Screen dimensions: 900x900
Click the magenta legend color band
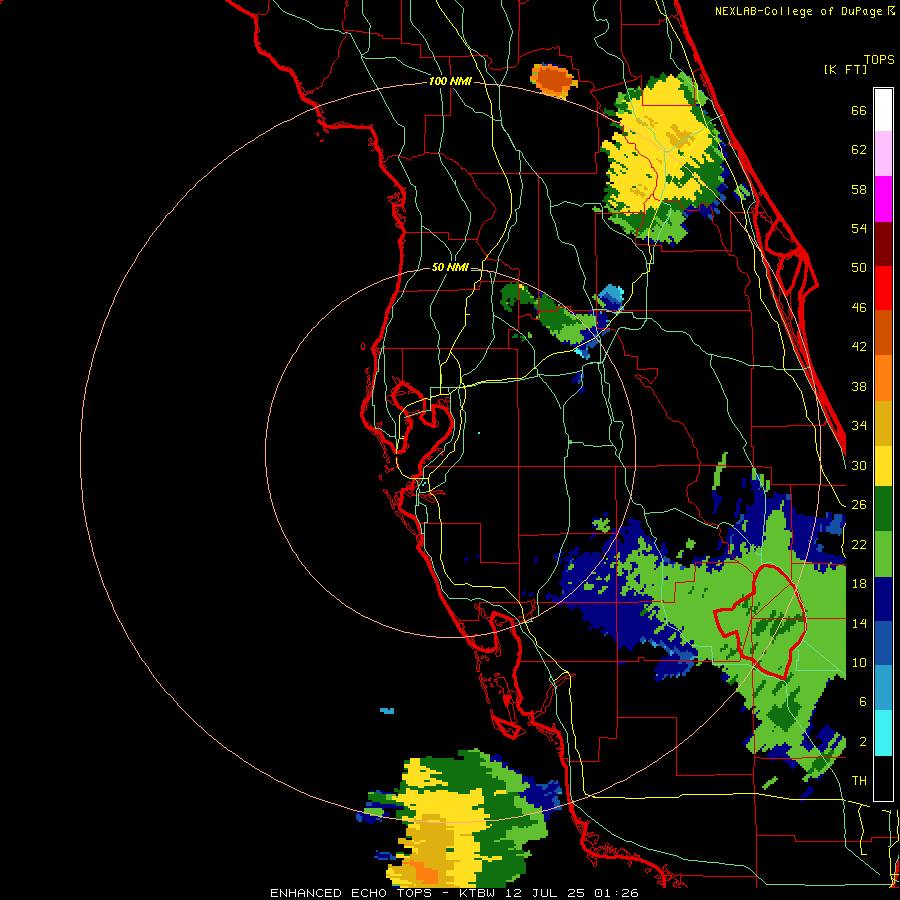tap(883, 199)
